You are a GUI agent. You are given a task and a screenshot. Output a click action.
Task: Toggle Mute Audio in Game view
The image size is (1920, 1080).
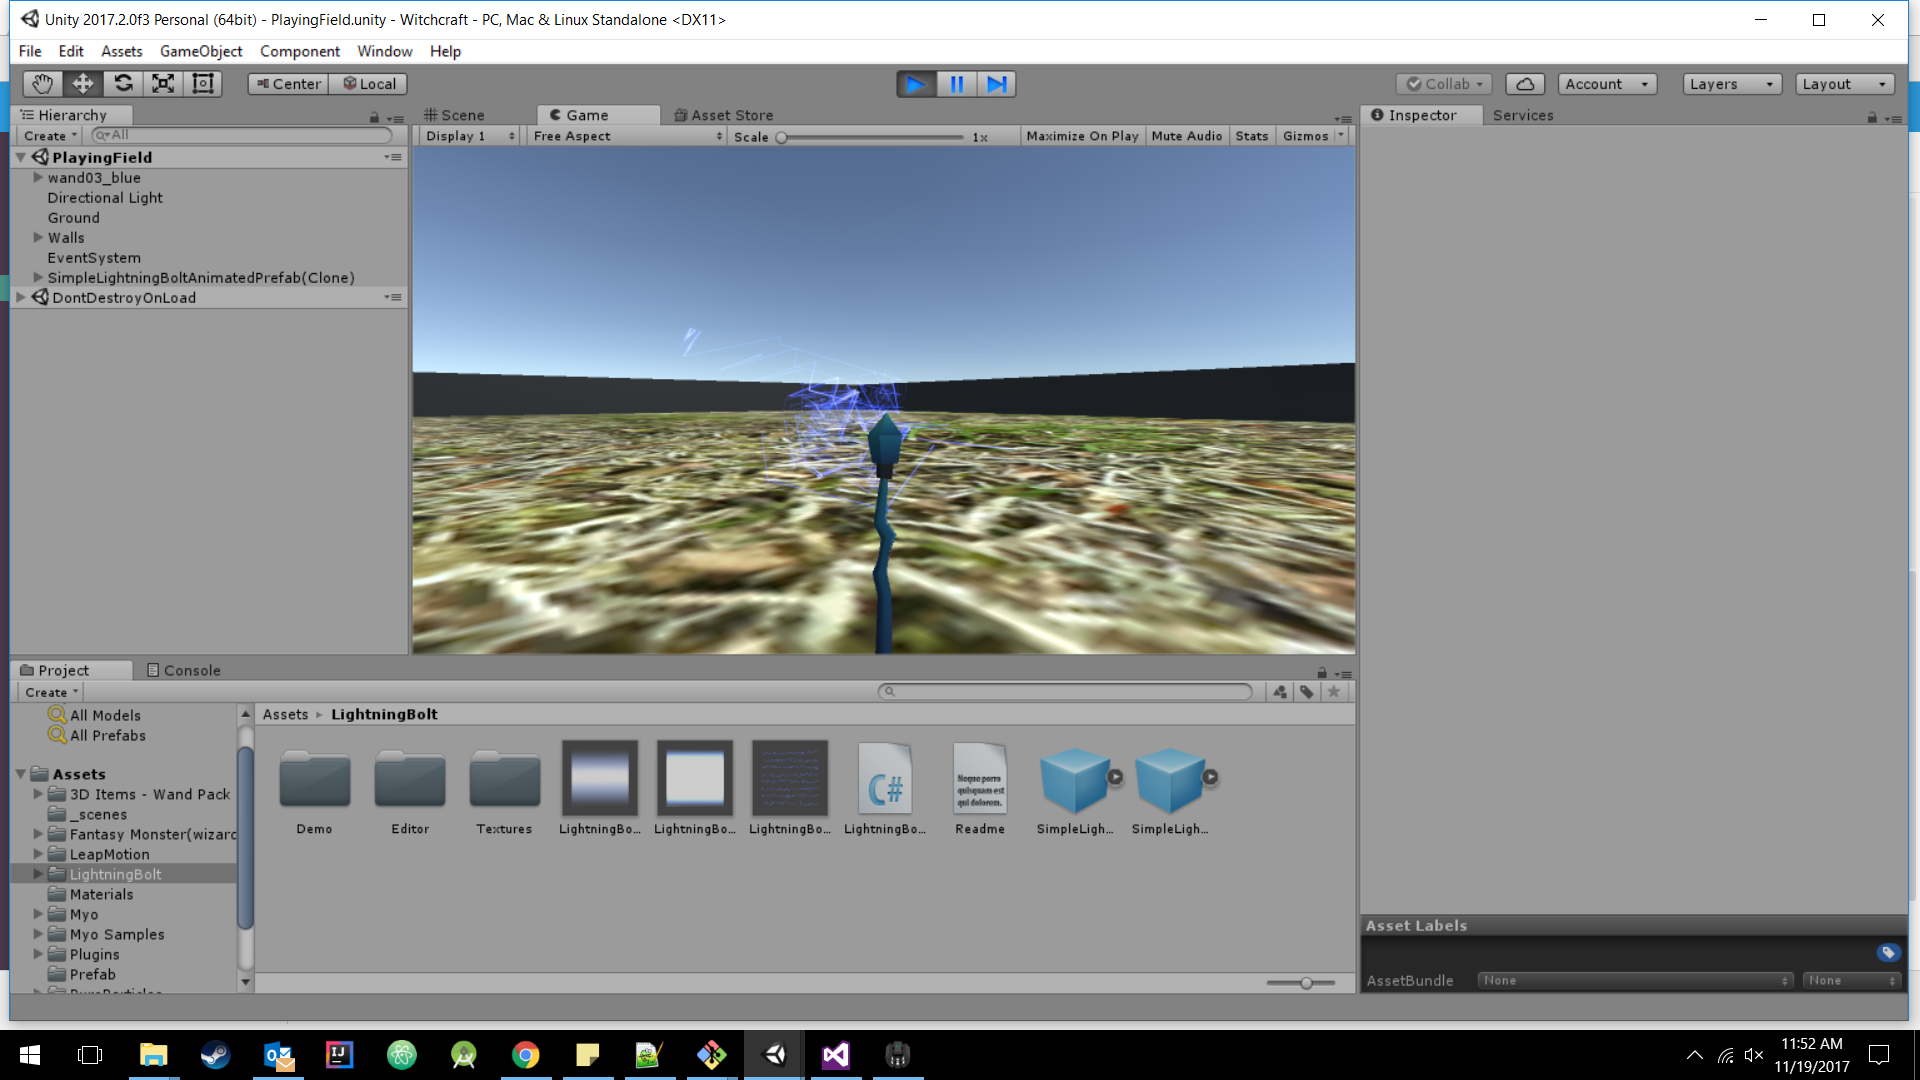1186,136
